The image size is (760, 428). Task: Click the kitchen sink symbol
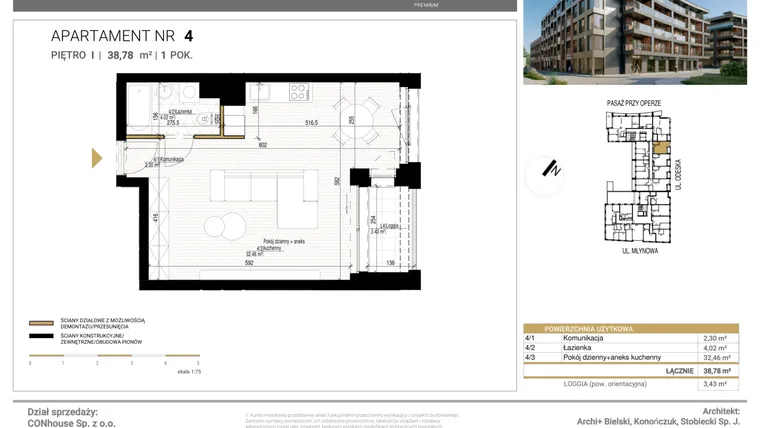pos(260,92)
